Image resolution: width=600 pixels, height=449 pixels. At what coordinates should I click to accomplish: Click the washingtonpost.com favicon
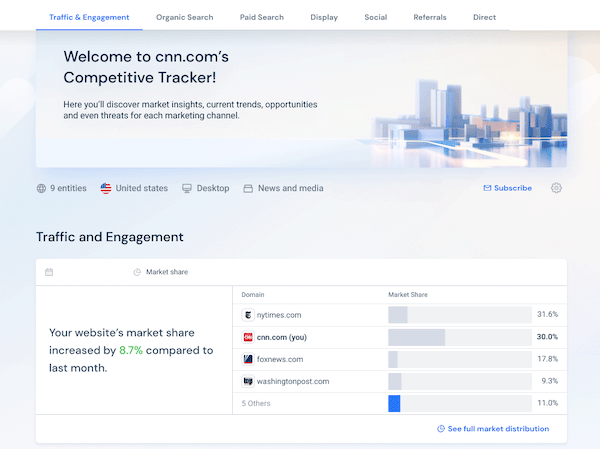[248, 381]
